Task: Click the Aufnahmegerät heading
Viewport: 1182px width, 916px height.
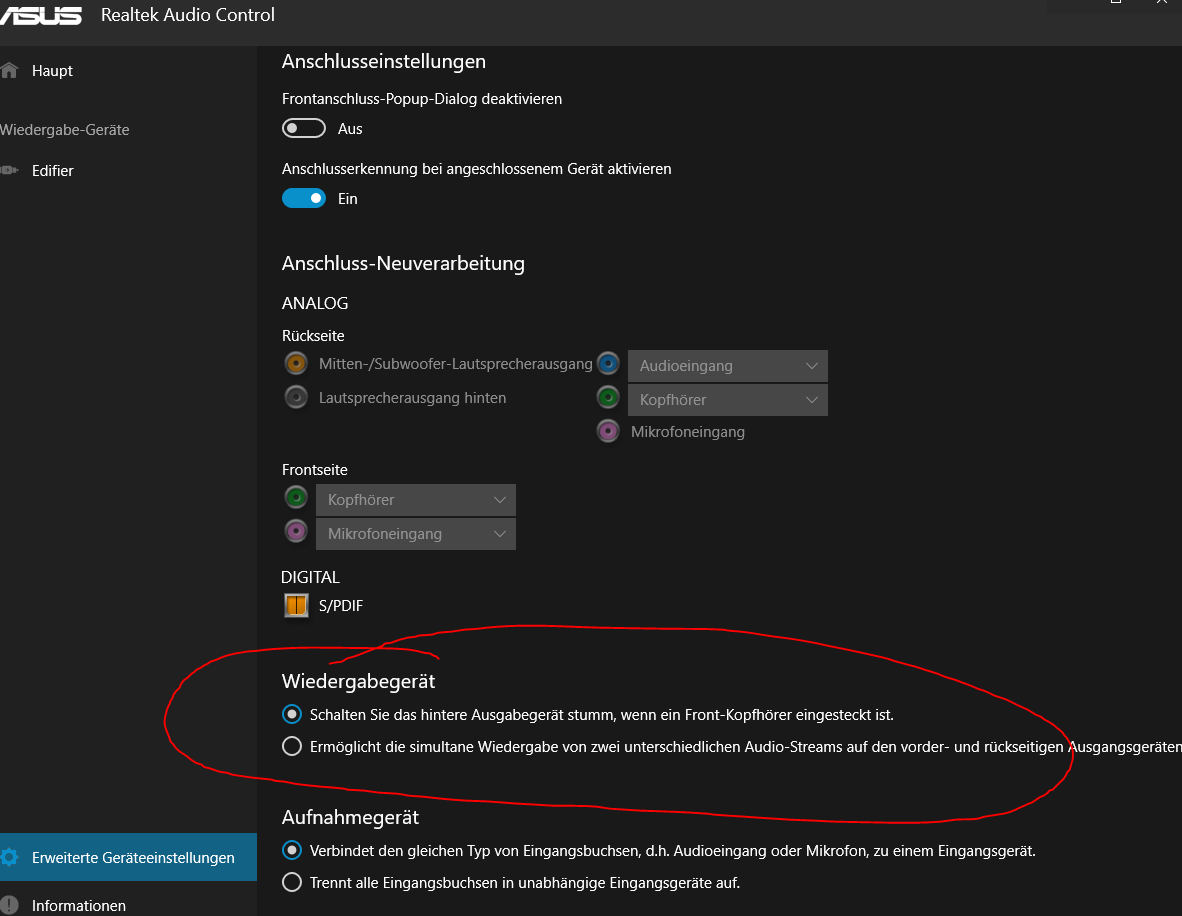Action: tap(350, 817)
